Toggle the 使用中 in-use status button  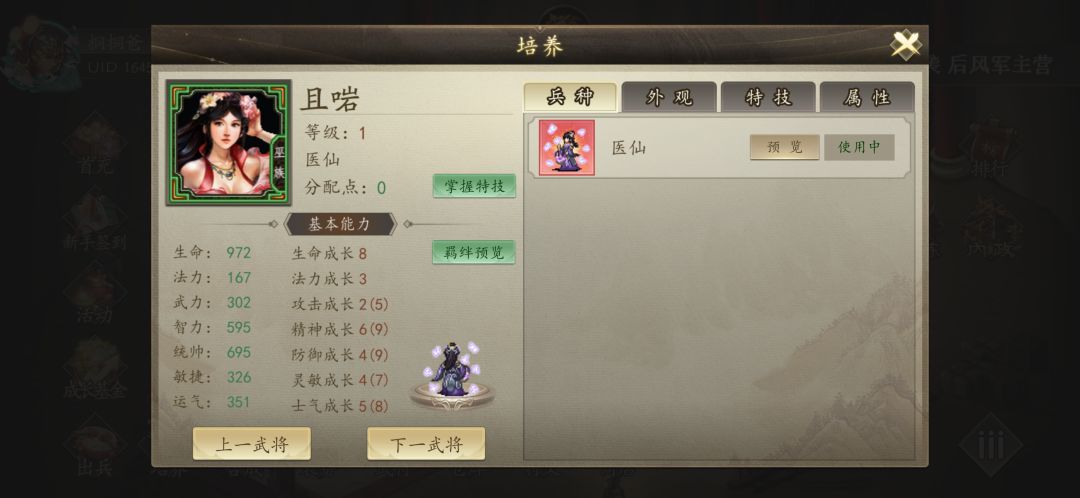(859, 147)
